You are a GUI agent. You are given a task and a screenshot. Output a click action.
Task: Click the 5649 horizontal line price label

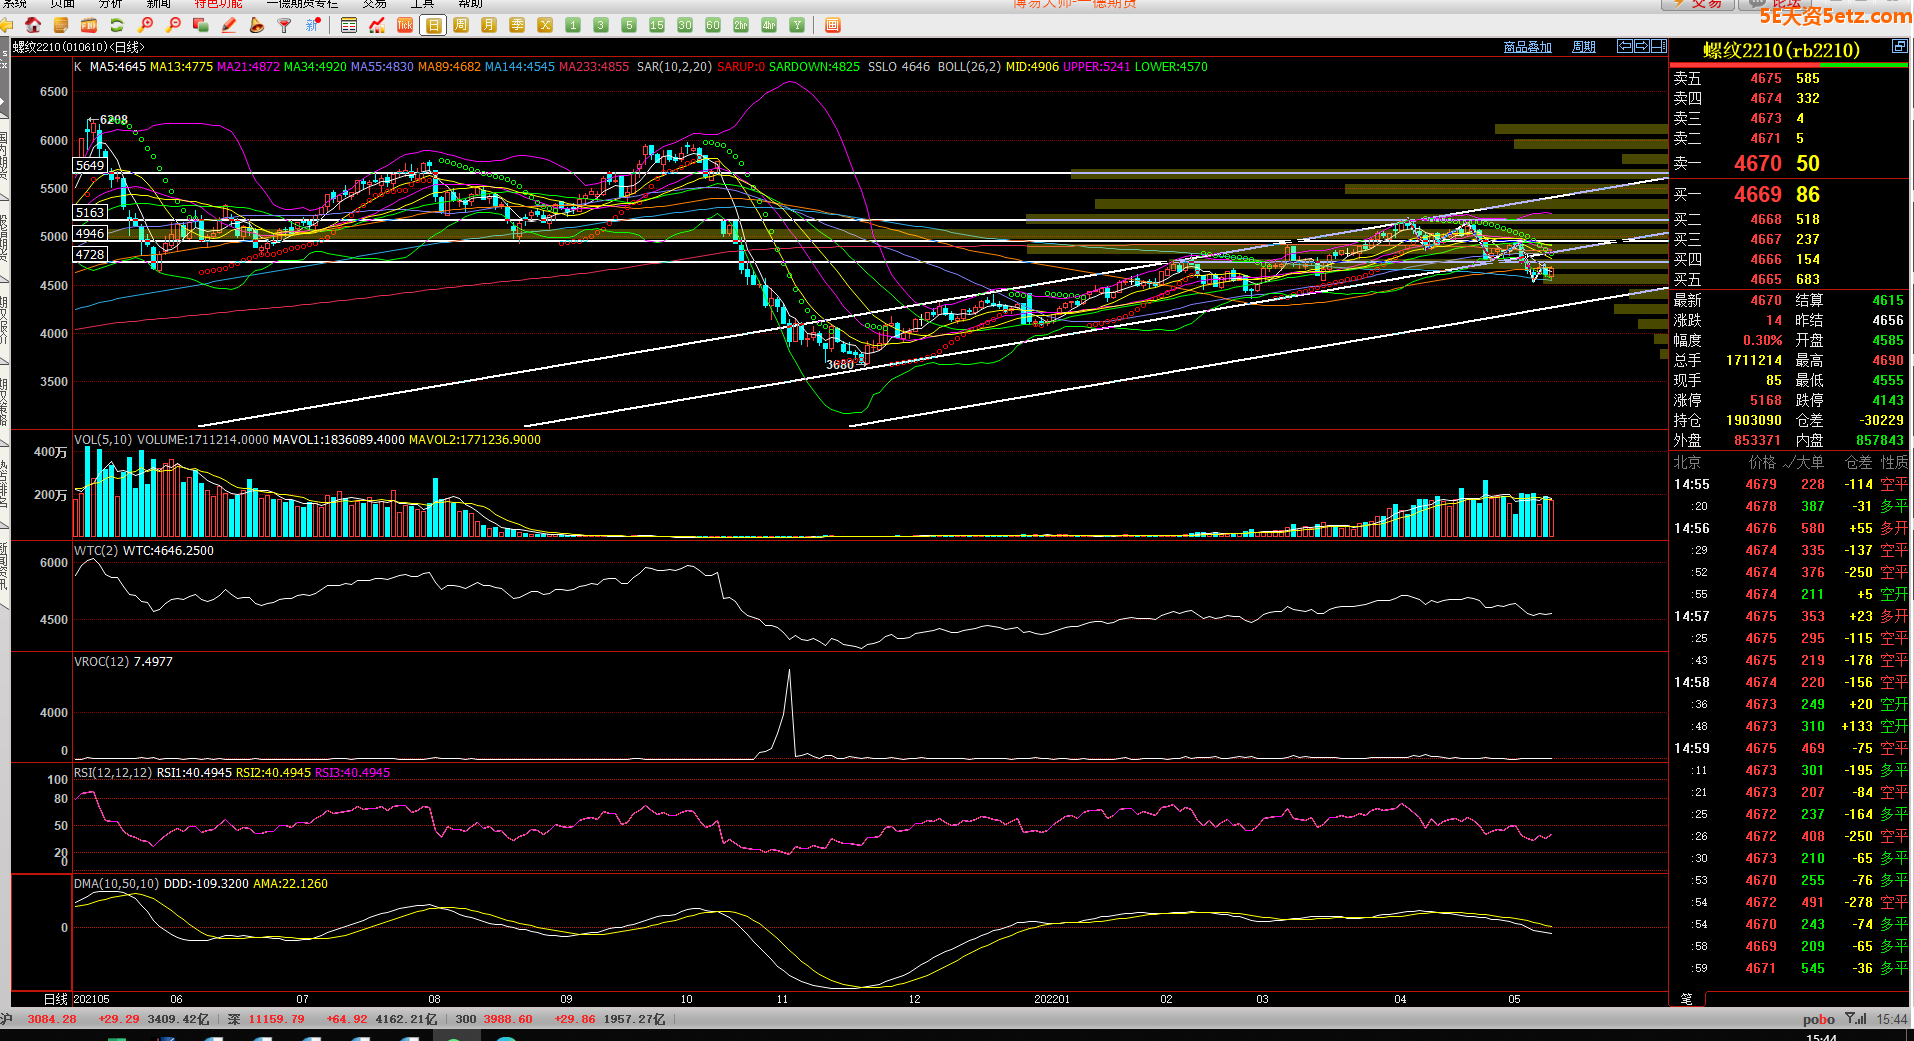[x=90, y=166]
